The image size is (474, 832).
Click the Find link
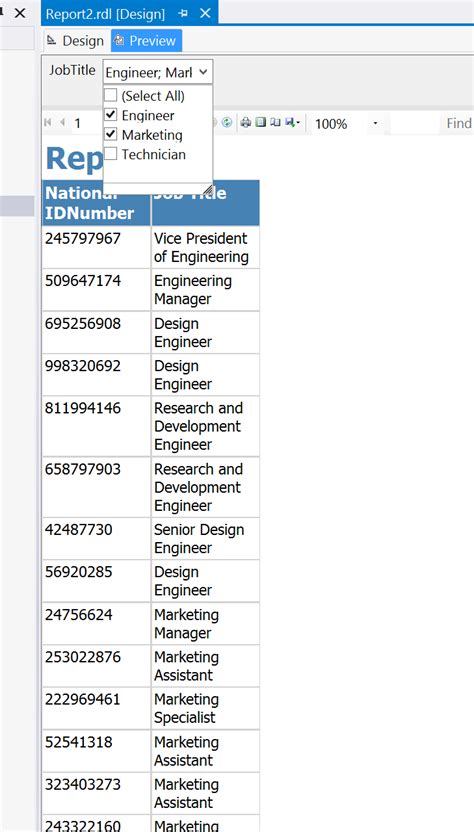tap(459, 124)
